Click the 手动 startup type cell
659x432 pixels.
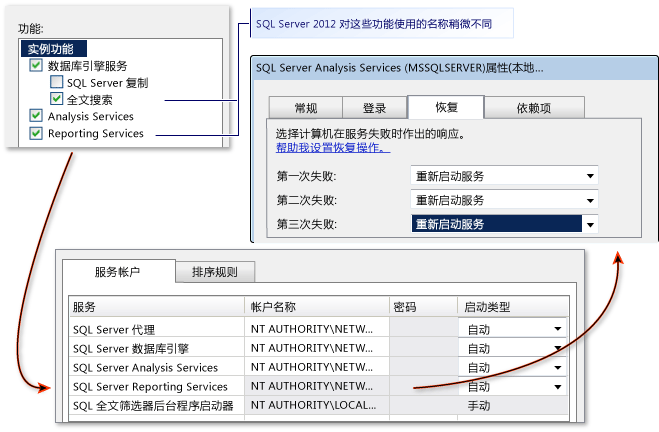coord(513,405)
